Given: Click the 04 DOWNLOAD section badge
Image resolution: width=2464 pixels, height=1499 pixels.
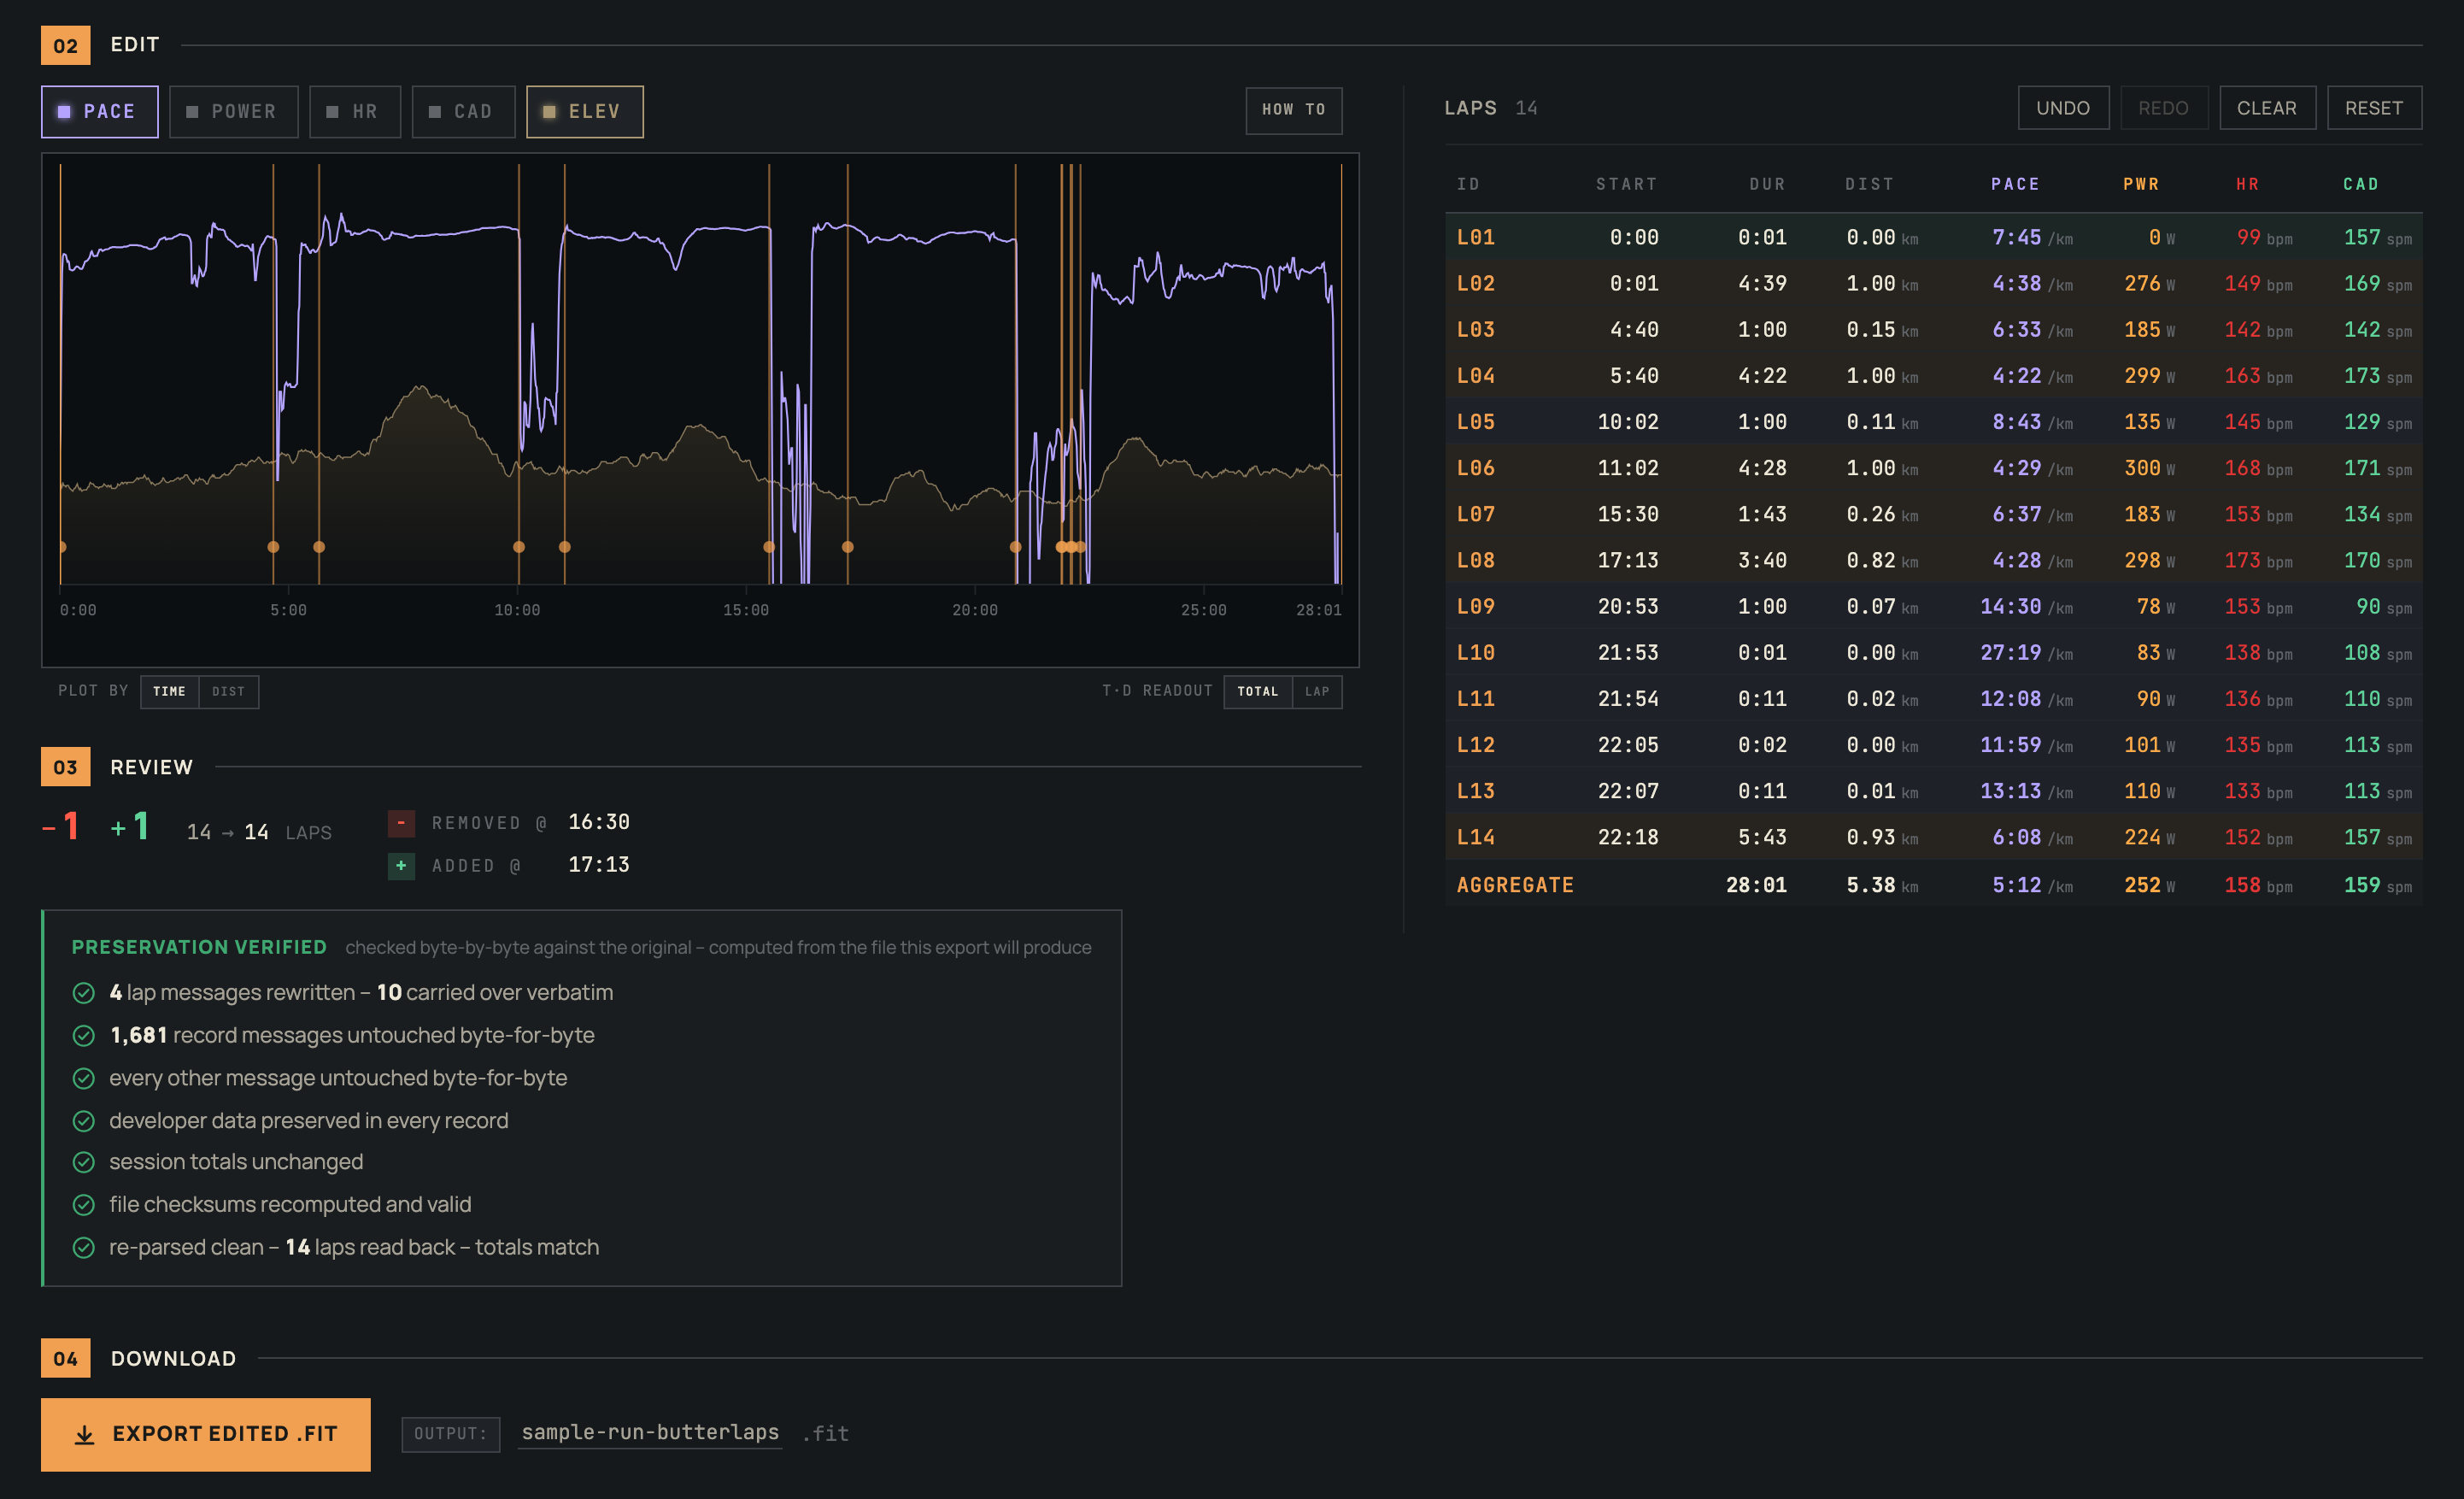Looking at the screenshot, I should (x=65, y=1358).
